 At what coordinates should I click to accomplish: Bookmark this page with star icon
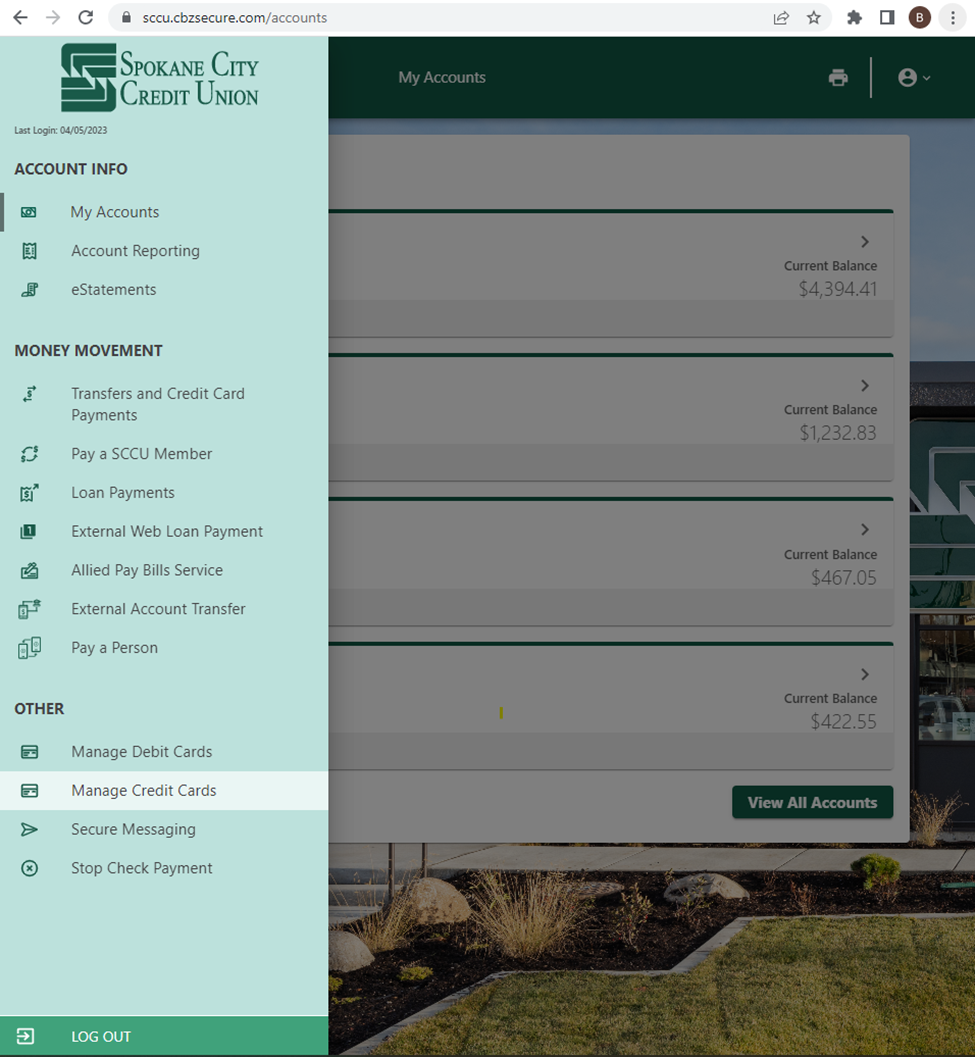814,18
